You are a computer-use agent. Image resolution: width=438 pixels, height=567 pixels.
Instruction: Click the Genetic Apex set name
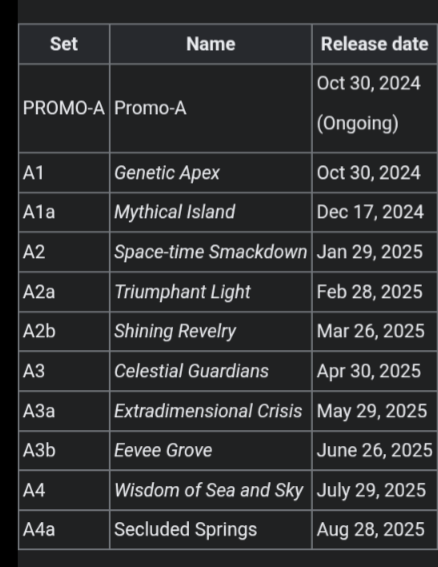[167, 173]
